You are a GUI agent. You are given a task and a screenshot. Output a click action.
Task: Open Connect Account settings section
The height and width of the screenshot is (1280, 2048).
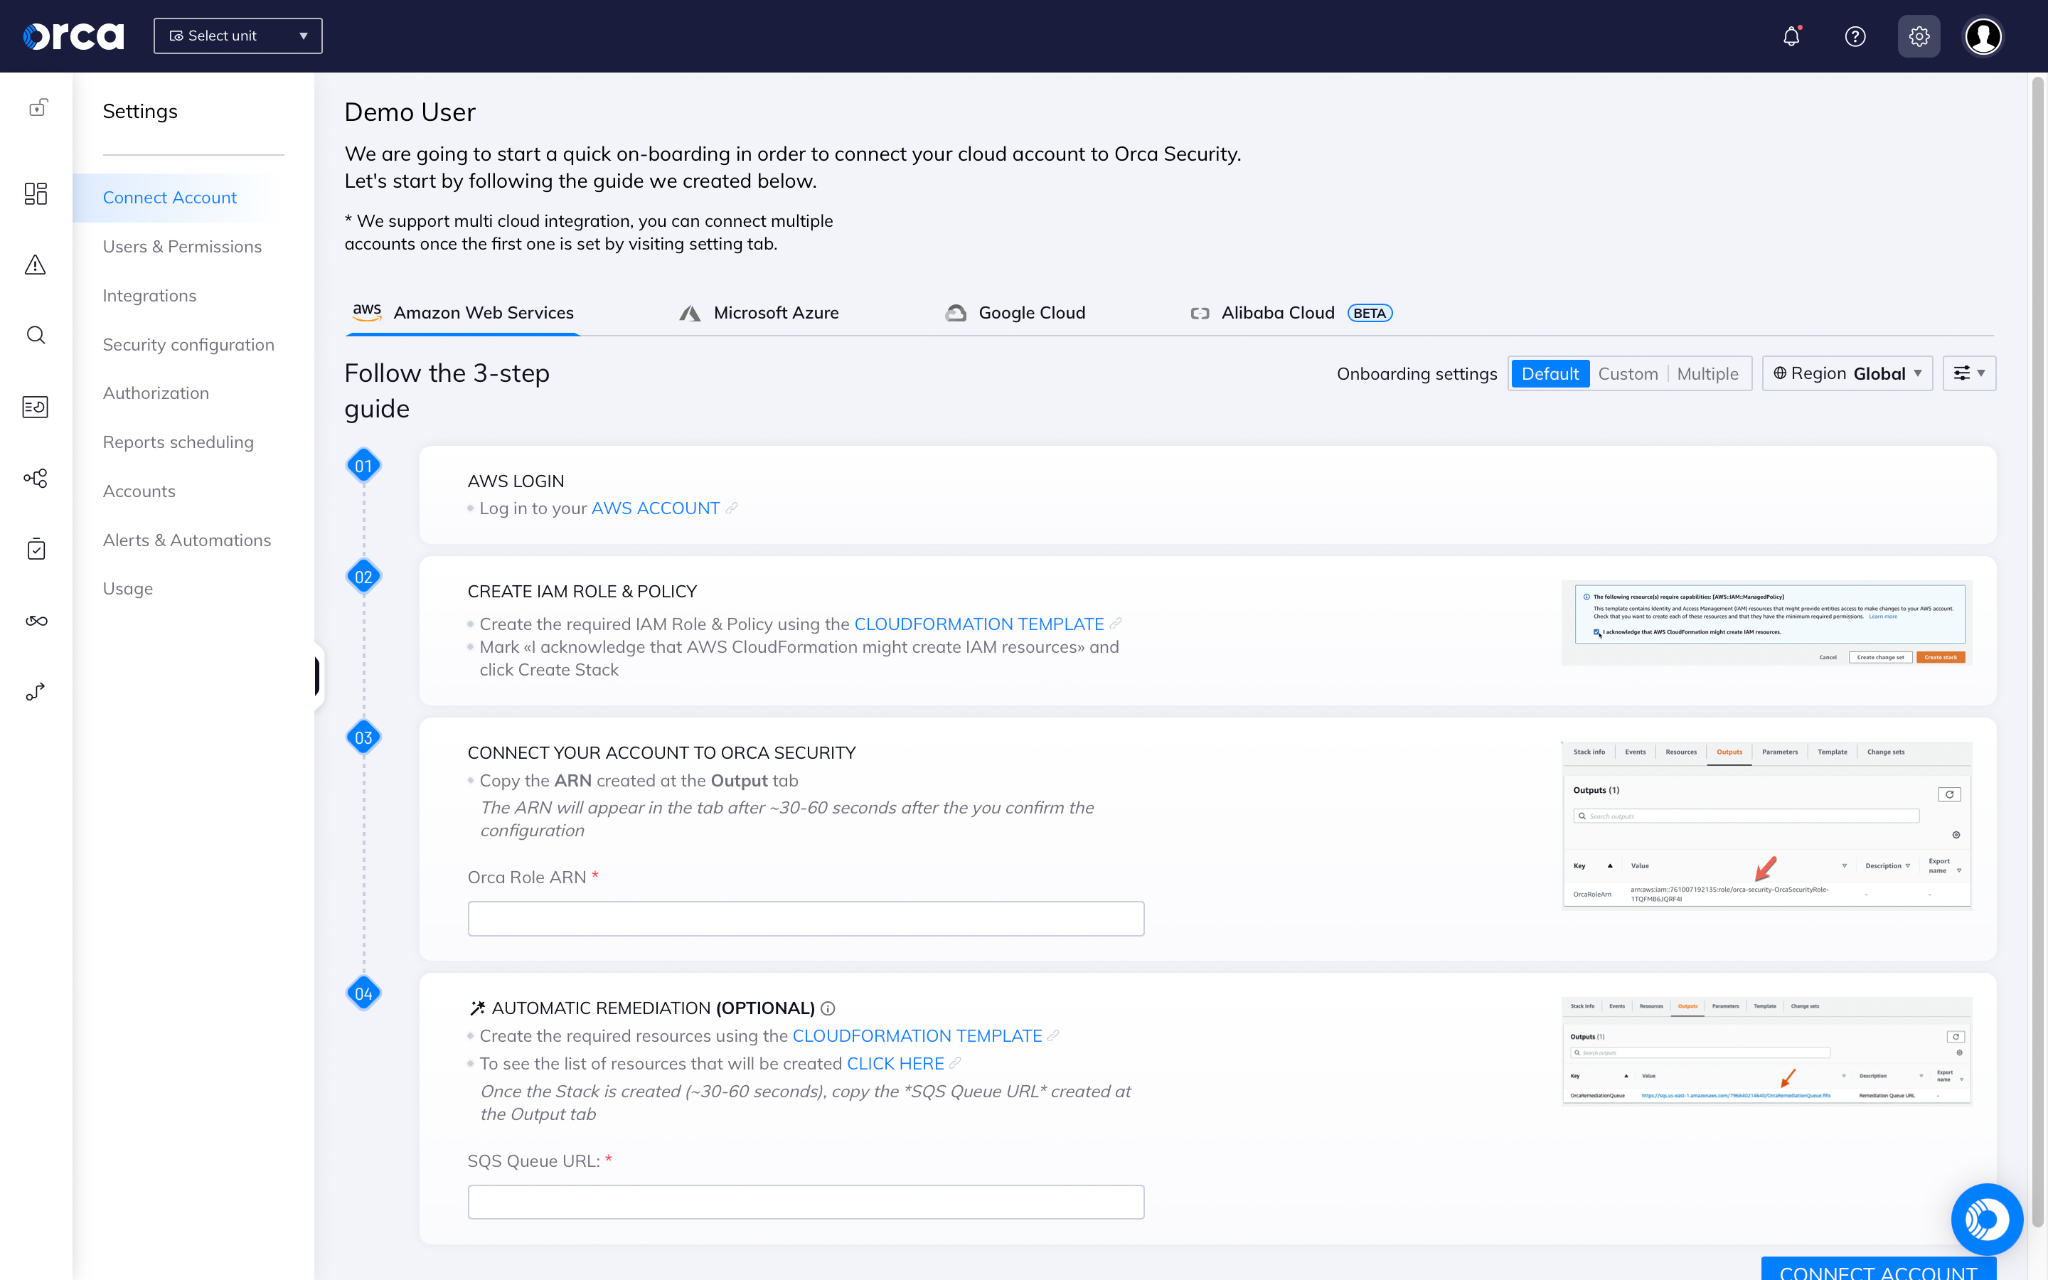pos(170,197)
